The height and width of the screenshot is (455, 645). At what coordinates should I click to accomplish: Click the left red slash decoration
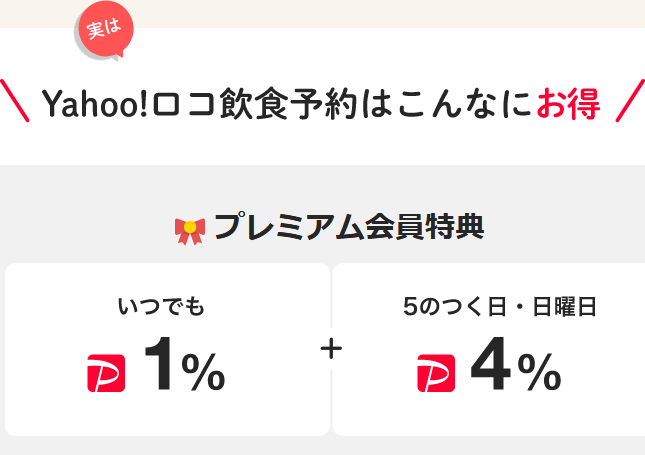(x=15, y=100)
